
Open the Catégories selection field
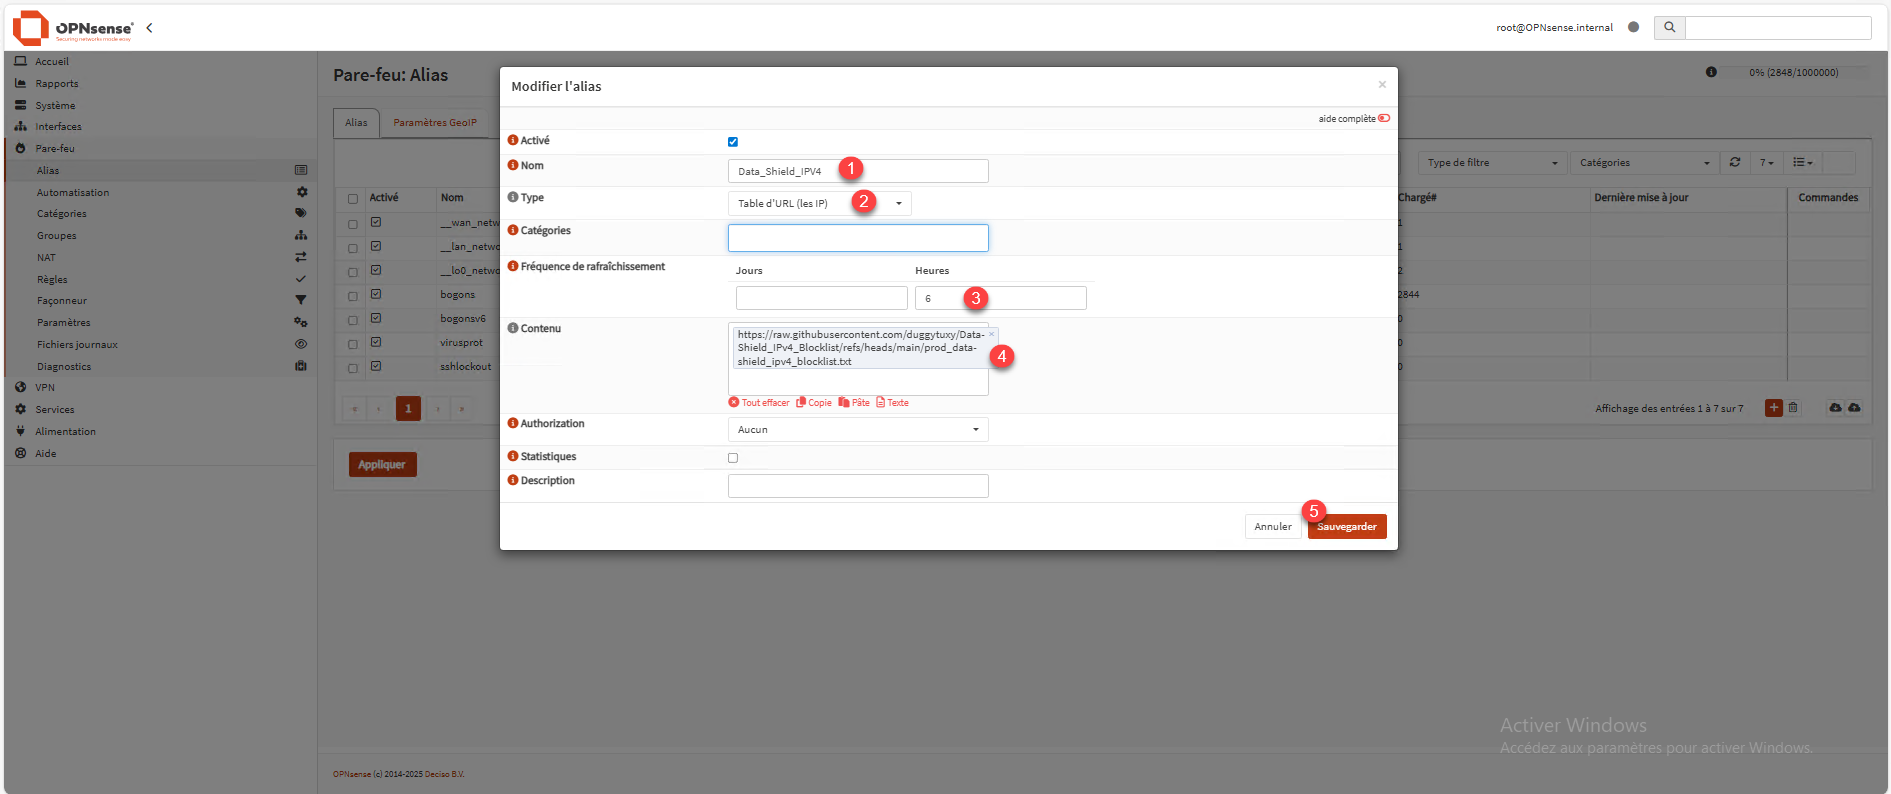857,238
